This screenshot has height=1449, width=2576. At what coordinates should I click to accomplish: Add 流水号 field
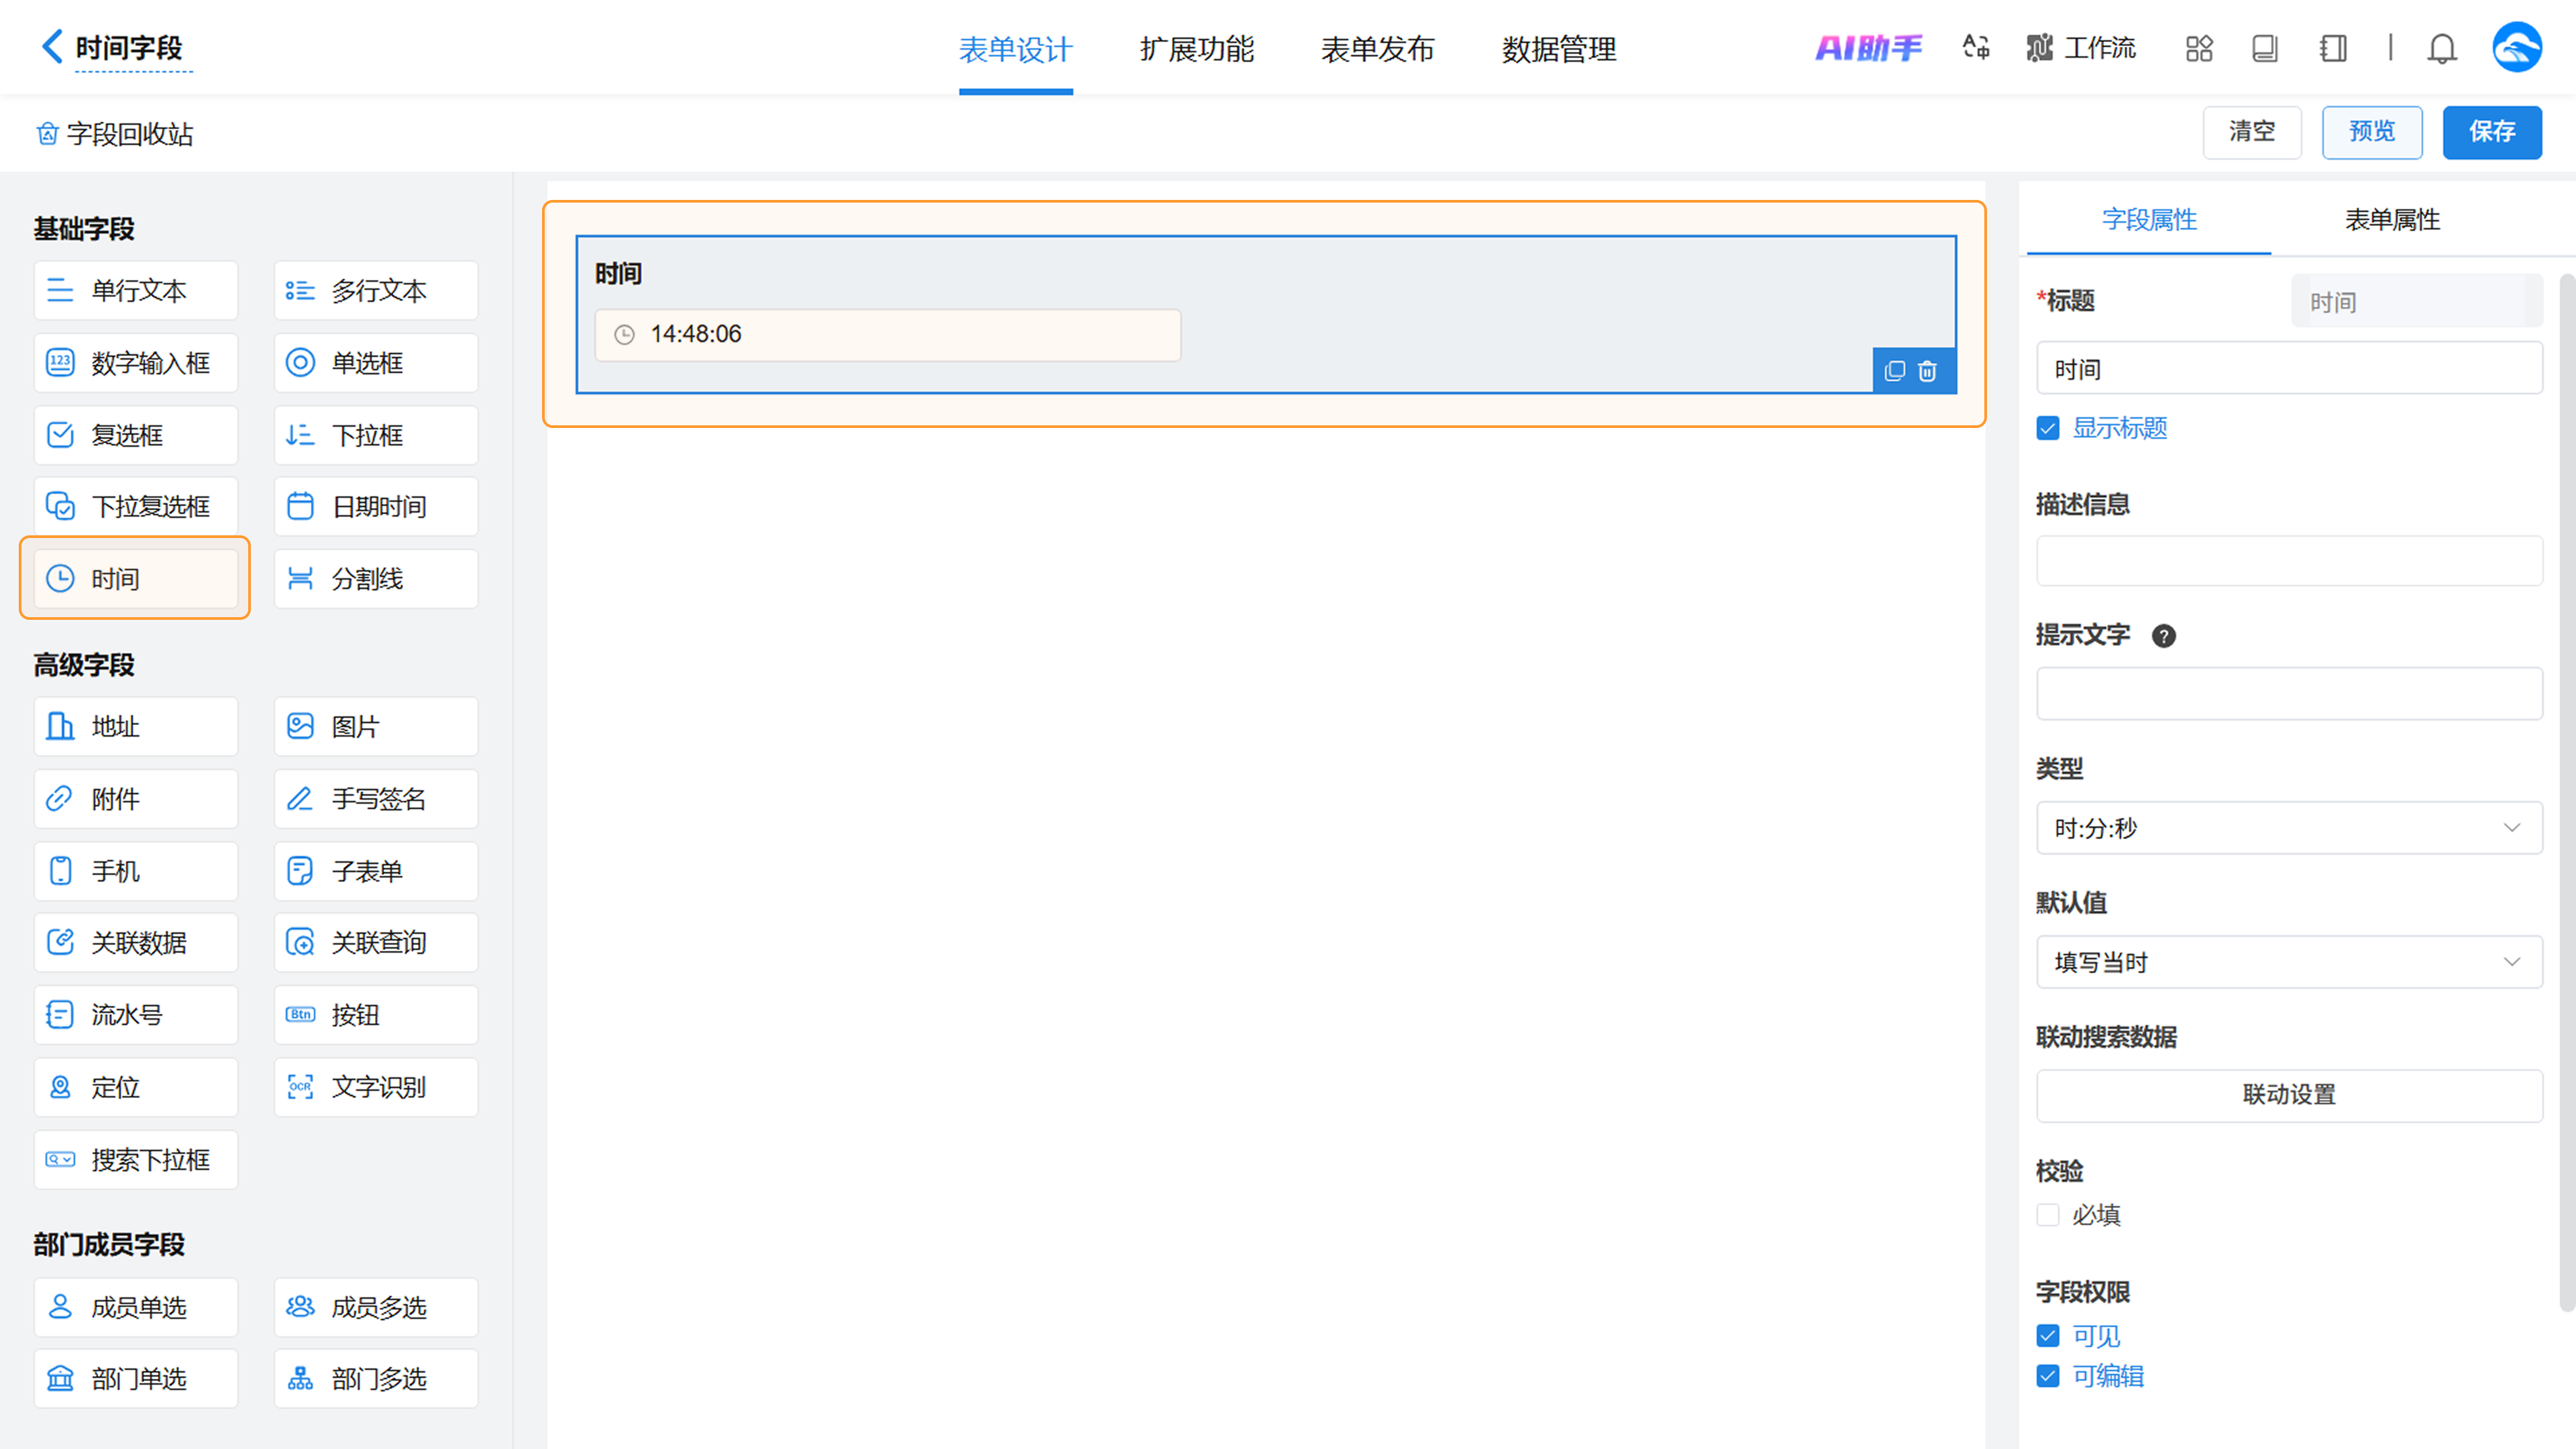tap(136, 1015)
